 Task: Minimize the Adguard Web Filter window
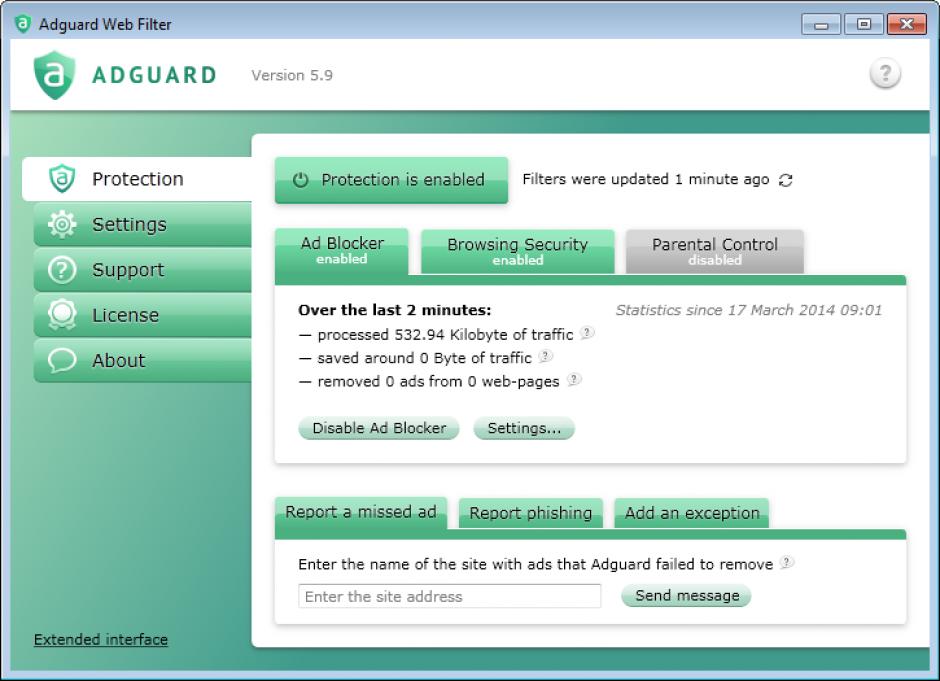coord(821,25)
